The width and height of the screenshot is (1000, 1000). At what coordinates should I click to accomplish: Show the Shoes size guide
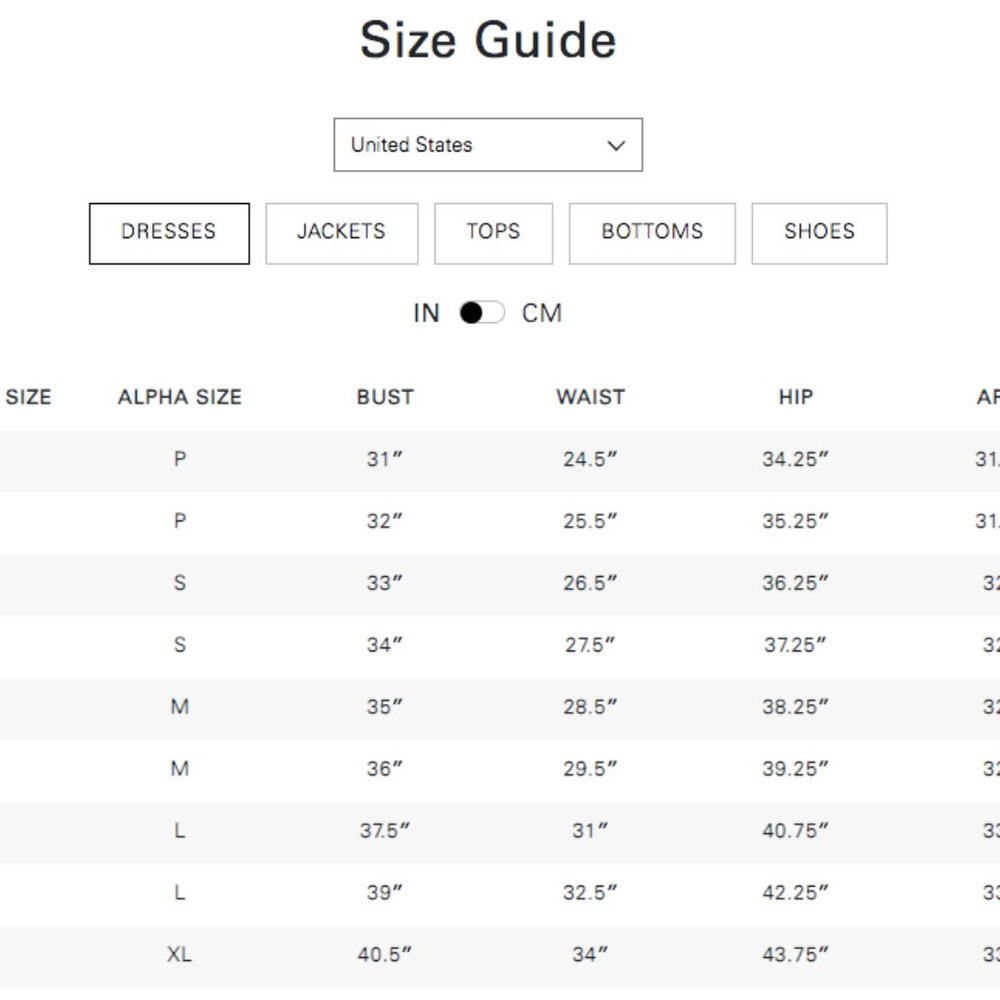pyautogui.click(x=820, y=233)
